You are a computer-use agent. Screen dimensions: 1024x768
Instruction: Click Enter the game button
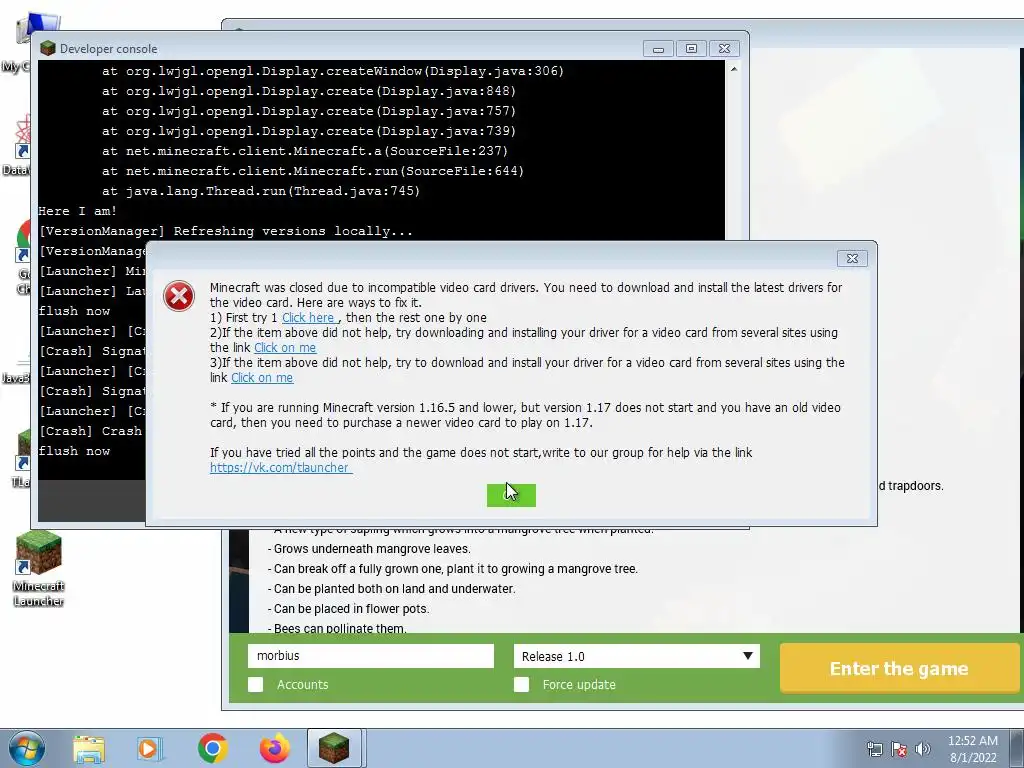point(899,669)
